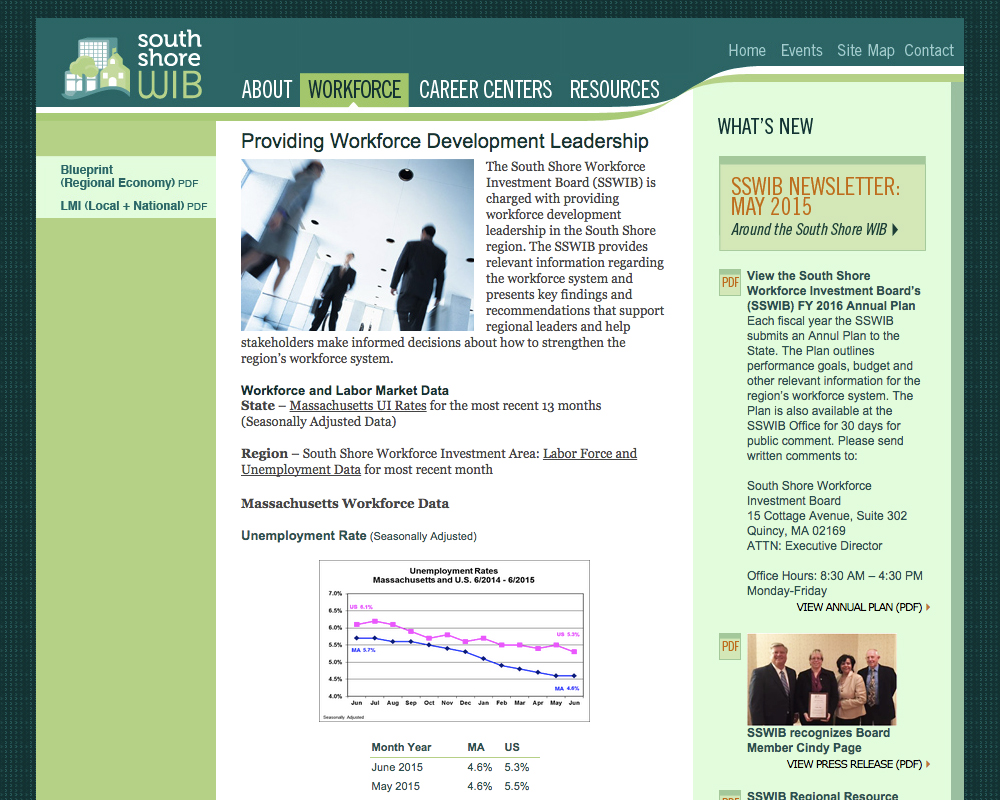Click the Unemployment Rate (Seasonally Adjusted) heading
The height and width of the screenshot is (800, 1000).
pyautogui.click(x=358, y=536)
